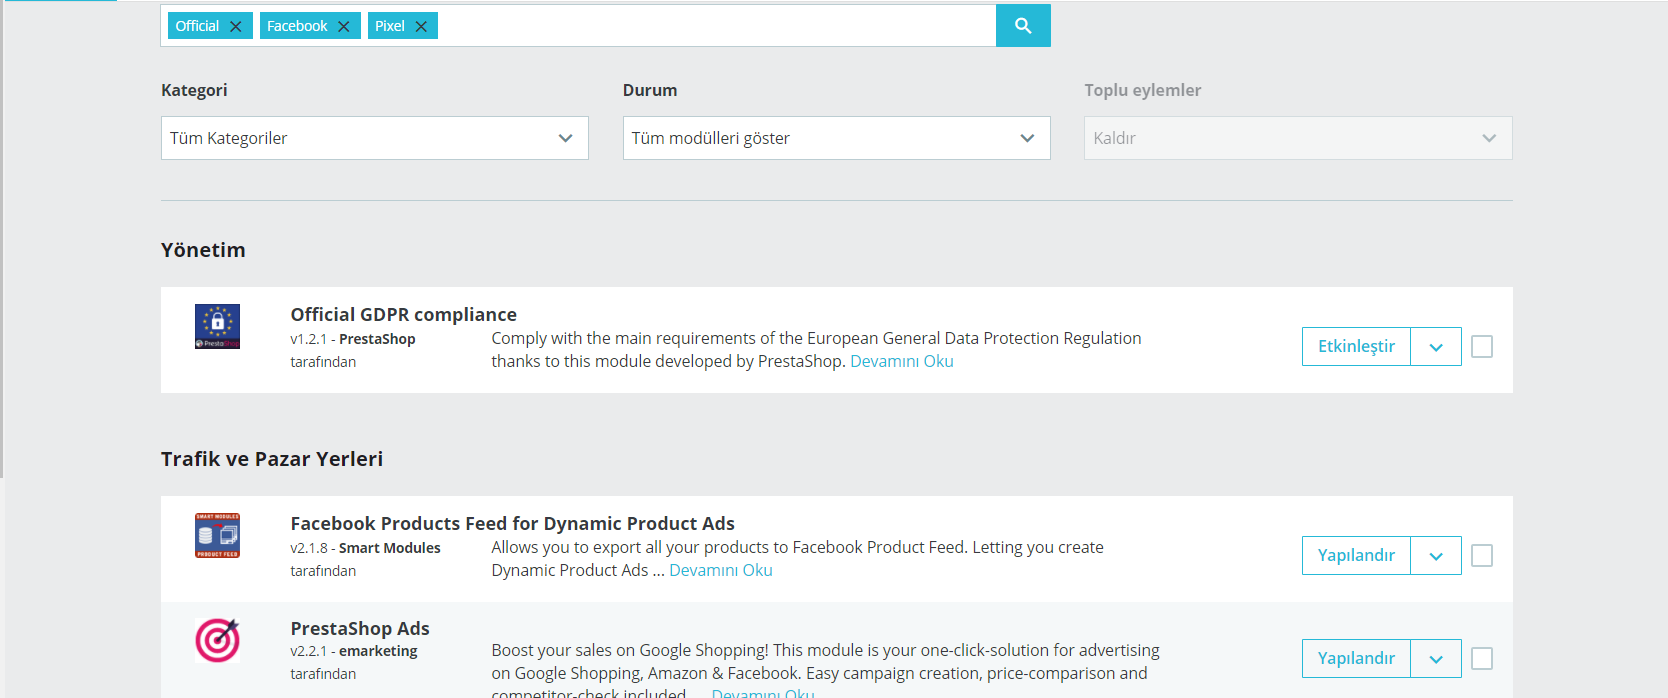Click the v2.1.8 - Smart Modules text
Image resolution: width=1668 pixels, height=698 pixels.
pos(365,548)
